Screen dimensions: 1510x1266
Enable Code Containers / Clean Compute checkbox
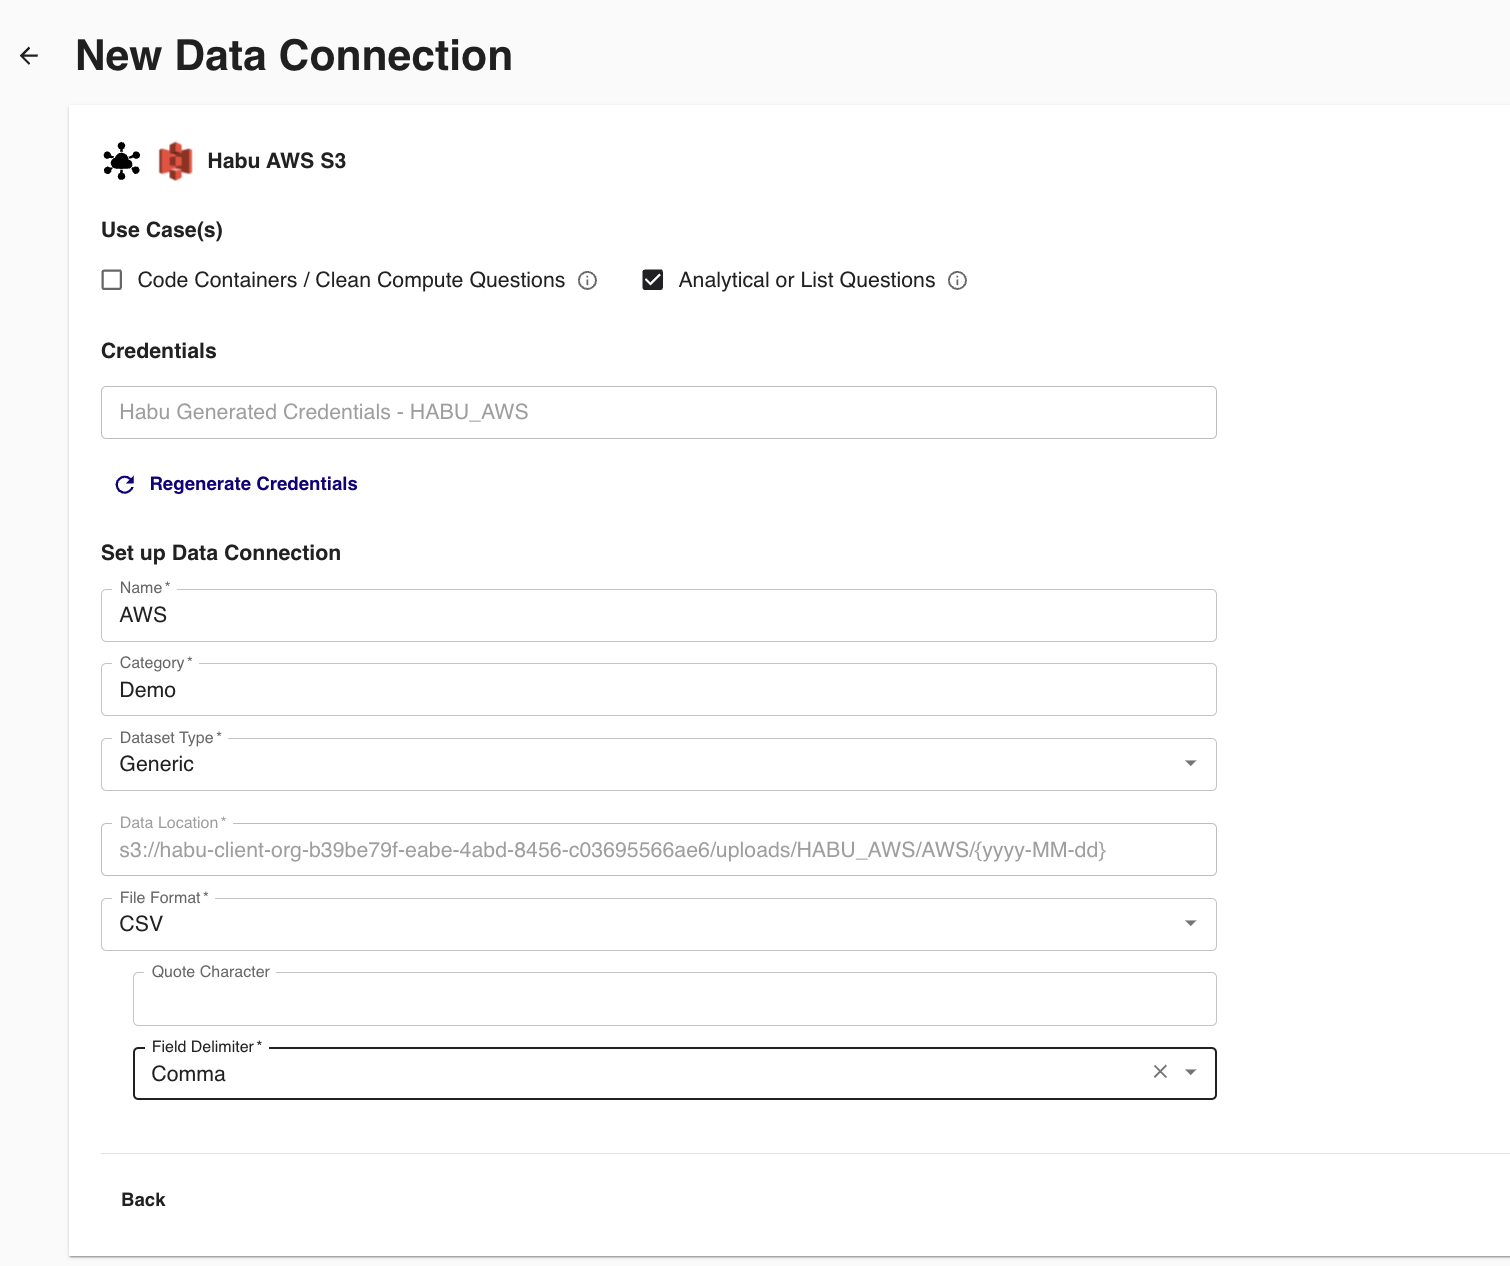pos(112,280)
